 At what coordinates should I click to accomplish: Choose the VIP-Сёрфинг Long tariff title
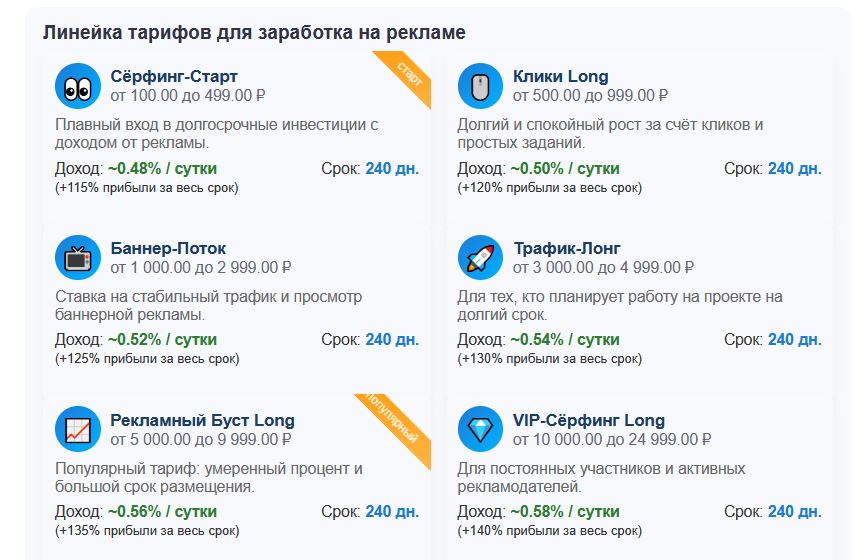coord(589,420)
